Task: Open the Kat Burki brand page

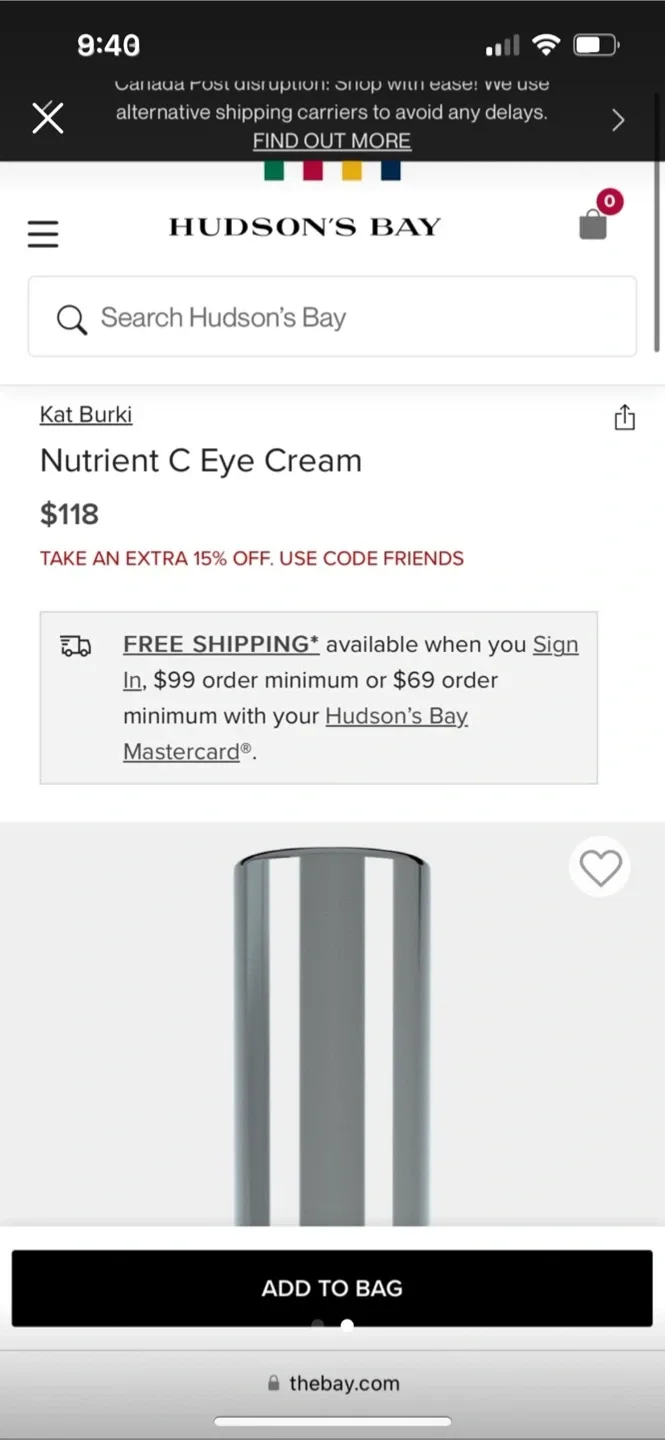Action: [x=86, y=414]
